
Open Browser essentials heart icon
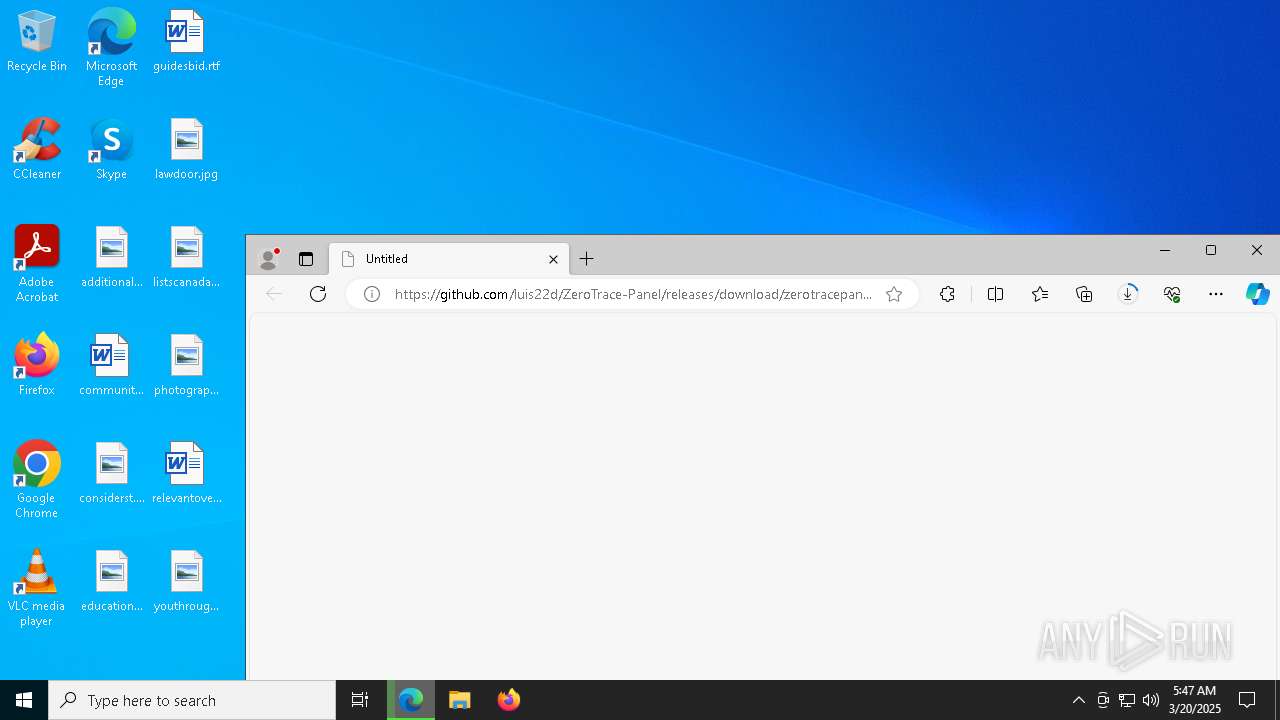pos(1172,294)
